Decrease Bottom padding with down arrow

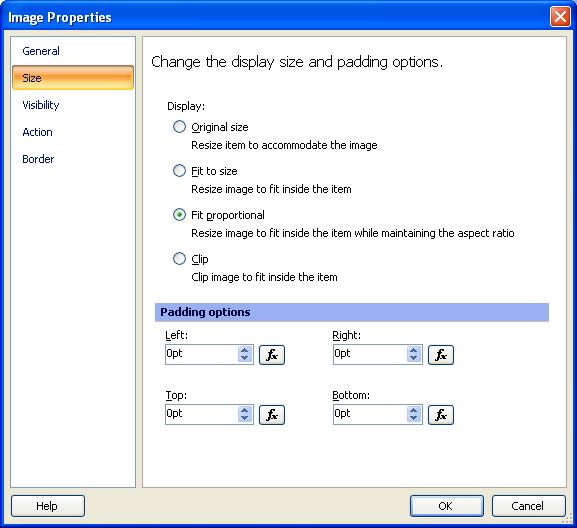[x=414, y=418]
